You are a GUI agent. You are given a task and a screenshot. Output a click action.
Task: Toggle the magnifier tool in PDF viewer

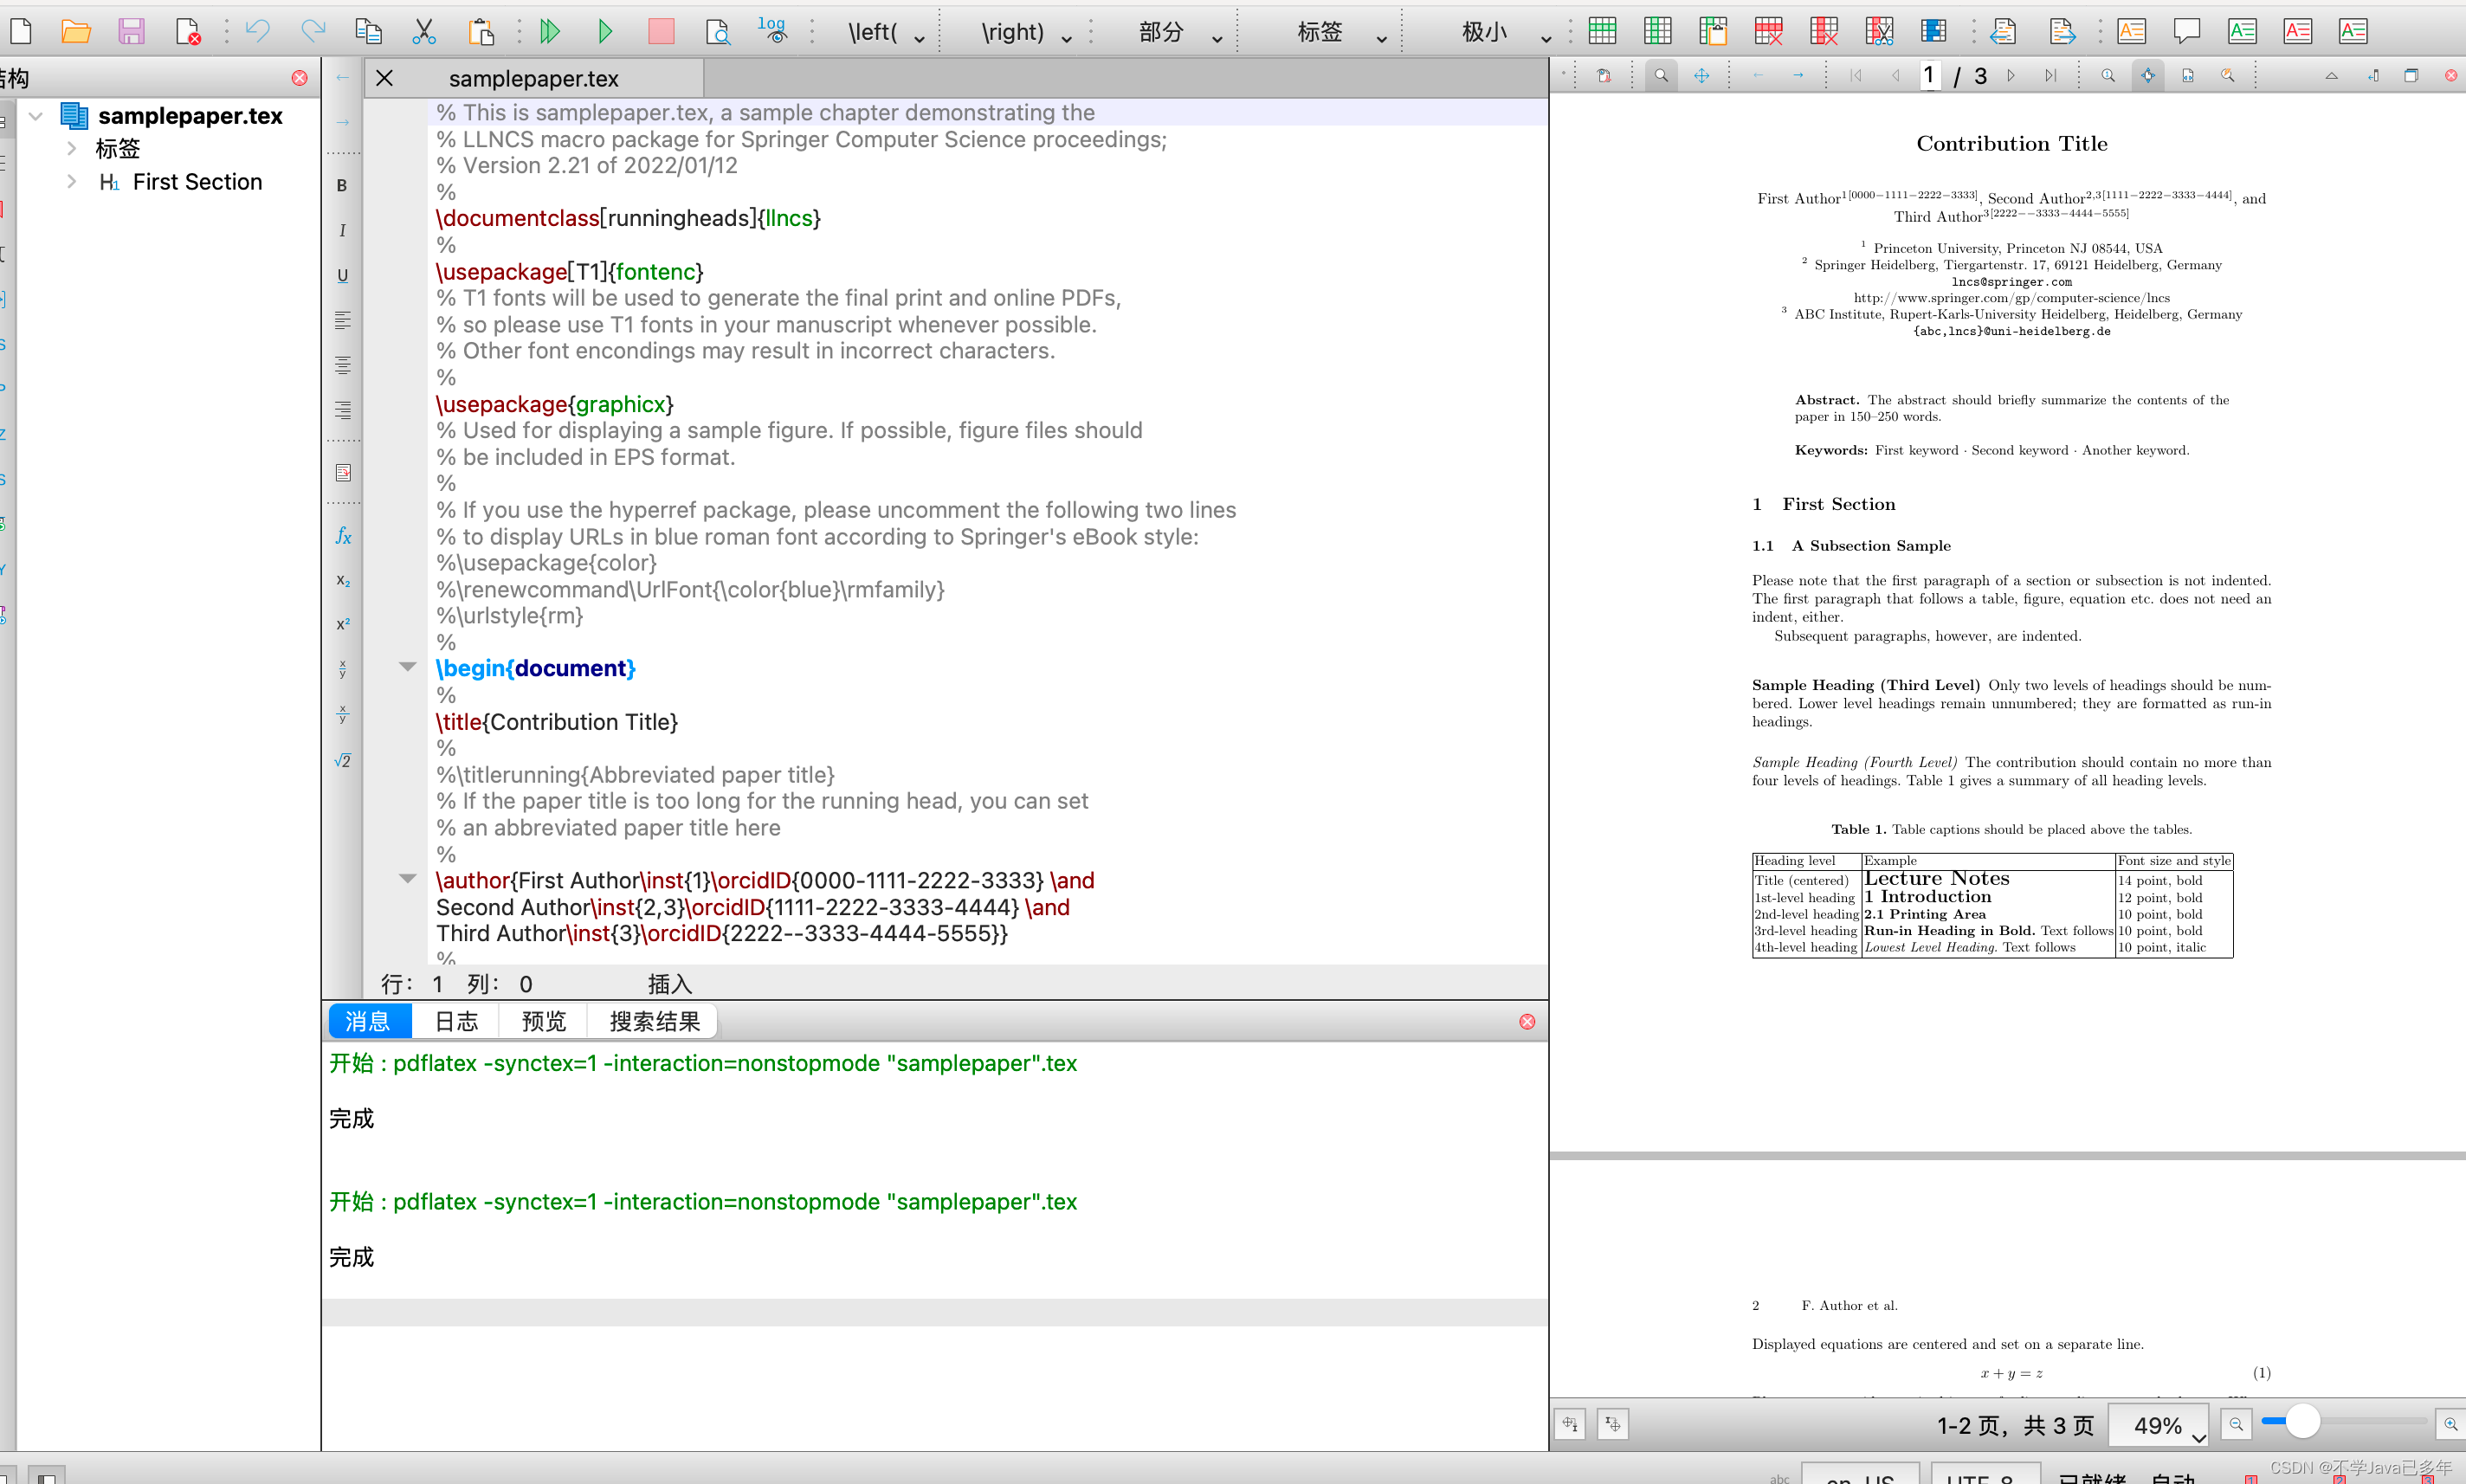coord(1661,76)
